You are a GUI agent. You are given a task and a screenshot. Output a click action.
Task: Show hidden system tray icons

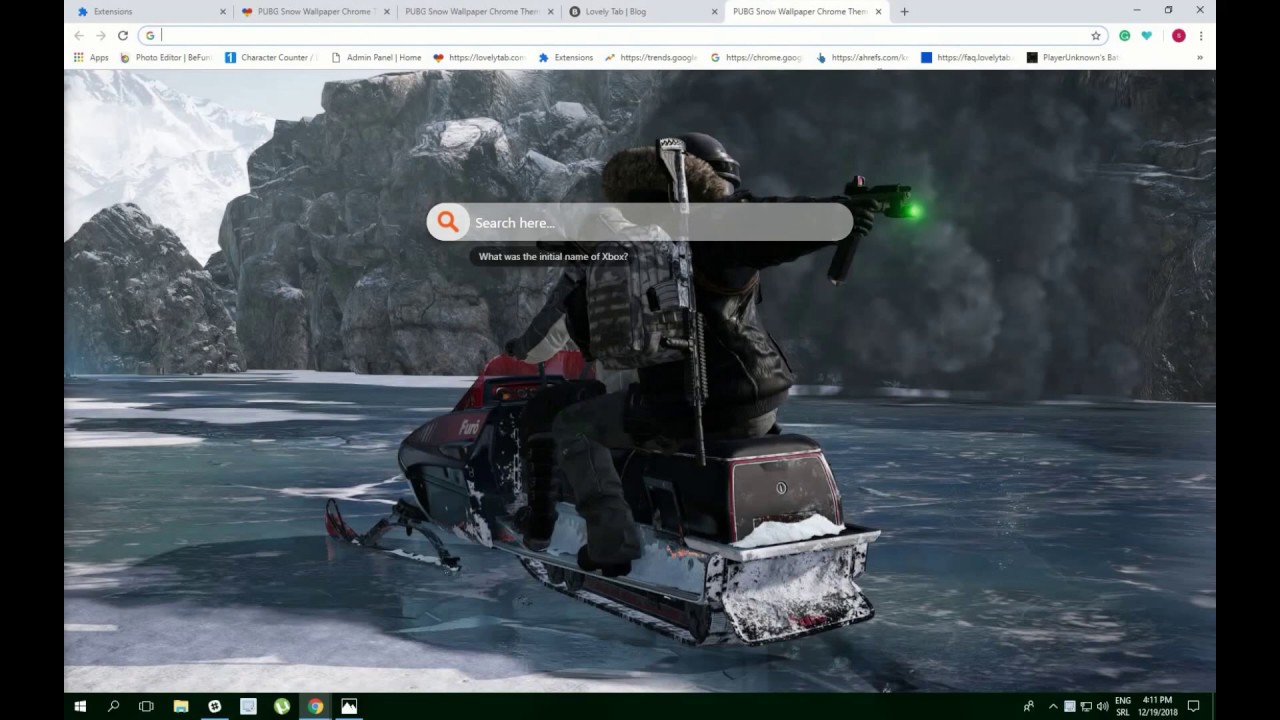1053,706
